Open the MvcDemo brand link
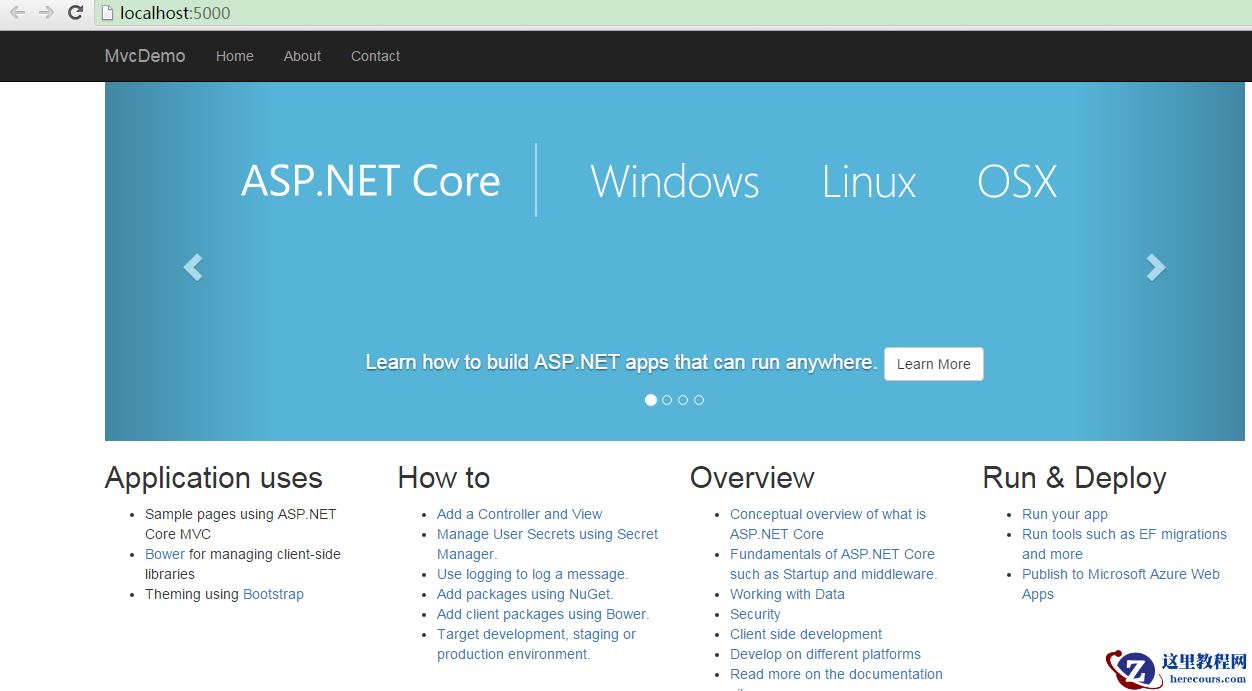The image size is (1252, 691). (x=145, y=56)
